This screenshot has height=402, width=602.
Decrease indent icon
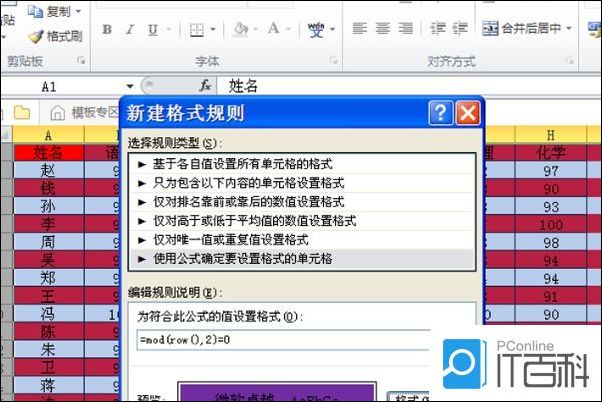437,29
